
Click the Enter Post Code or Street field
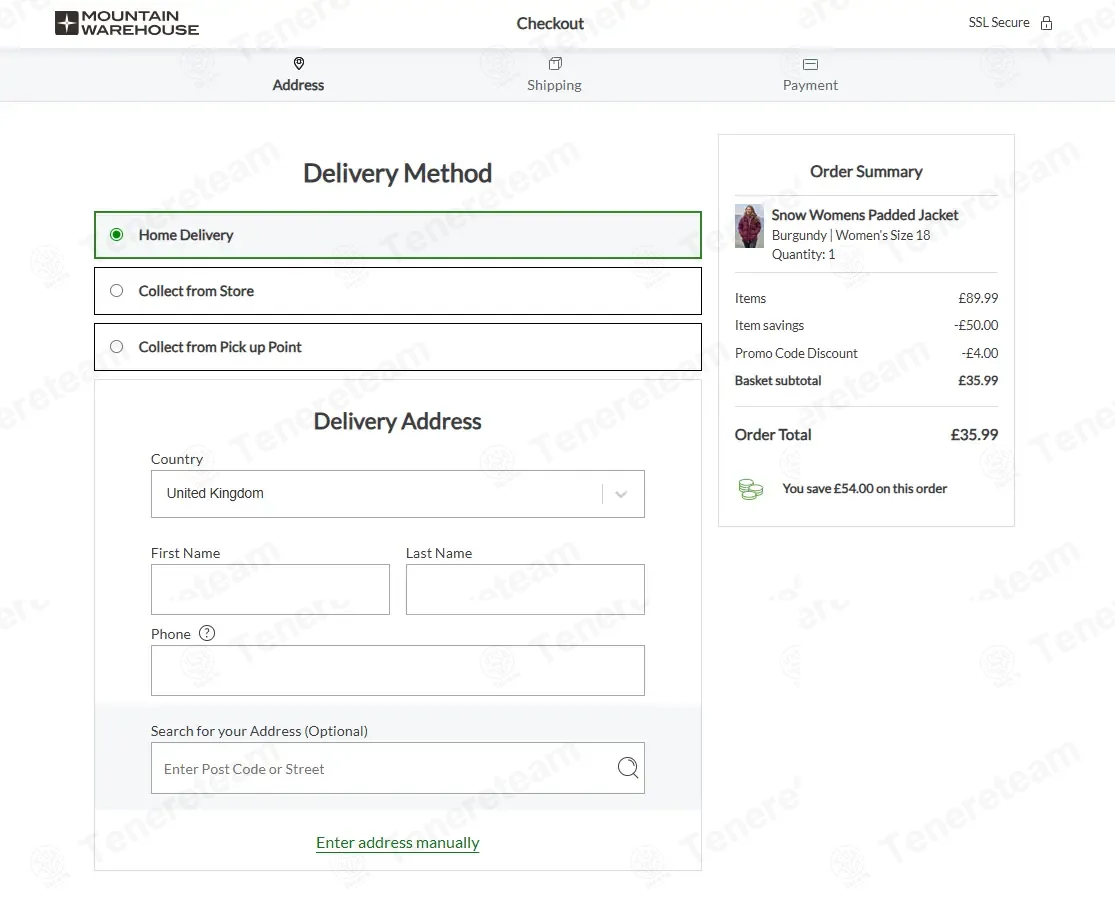(x=385, y=768)
